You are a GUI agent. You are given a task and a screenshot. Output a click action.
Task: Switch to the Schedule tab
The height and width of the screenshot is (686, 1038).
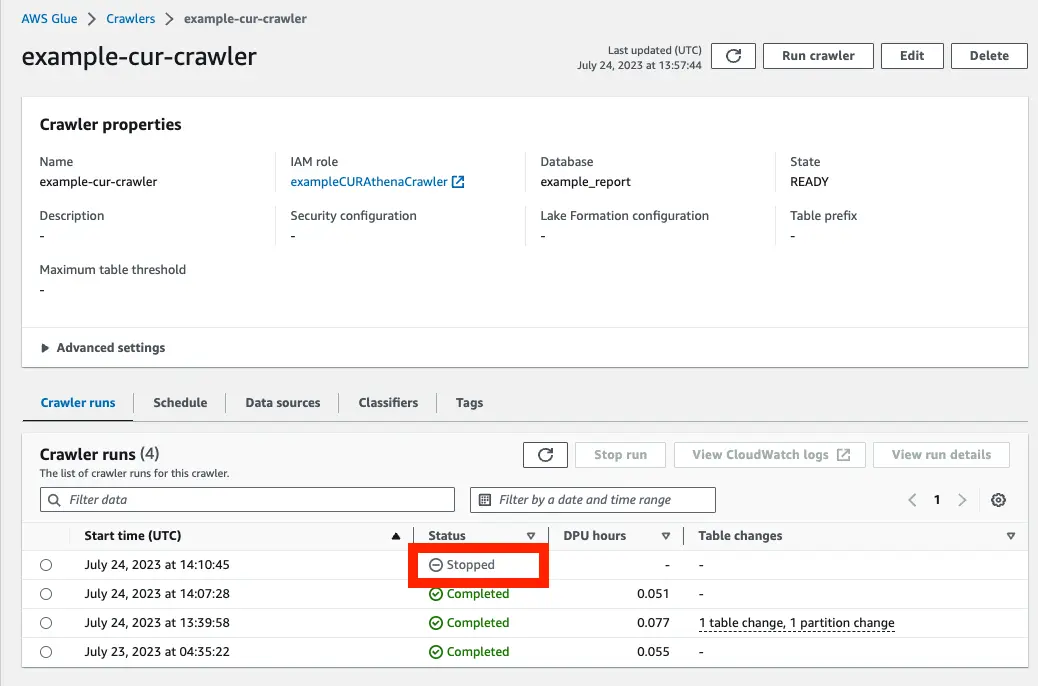180,403
